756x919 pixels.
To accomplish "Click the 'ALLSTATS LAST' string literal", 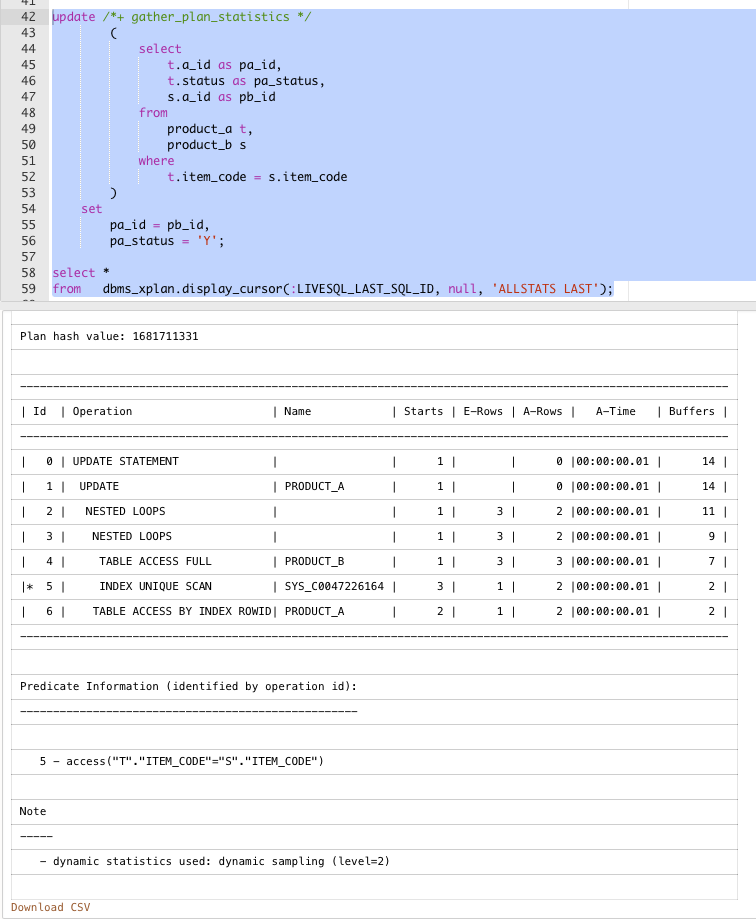I will (x=545, y=288).
